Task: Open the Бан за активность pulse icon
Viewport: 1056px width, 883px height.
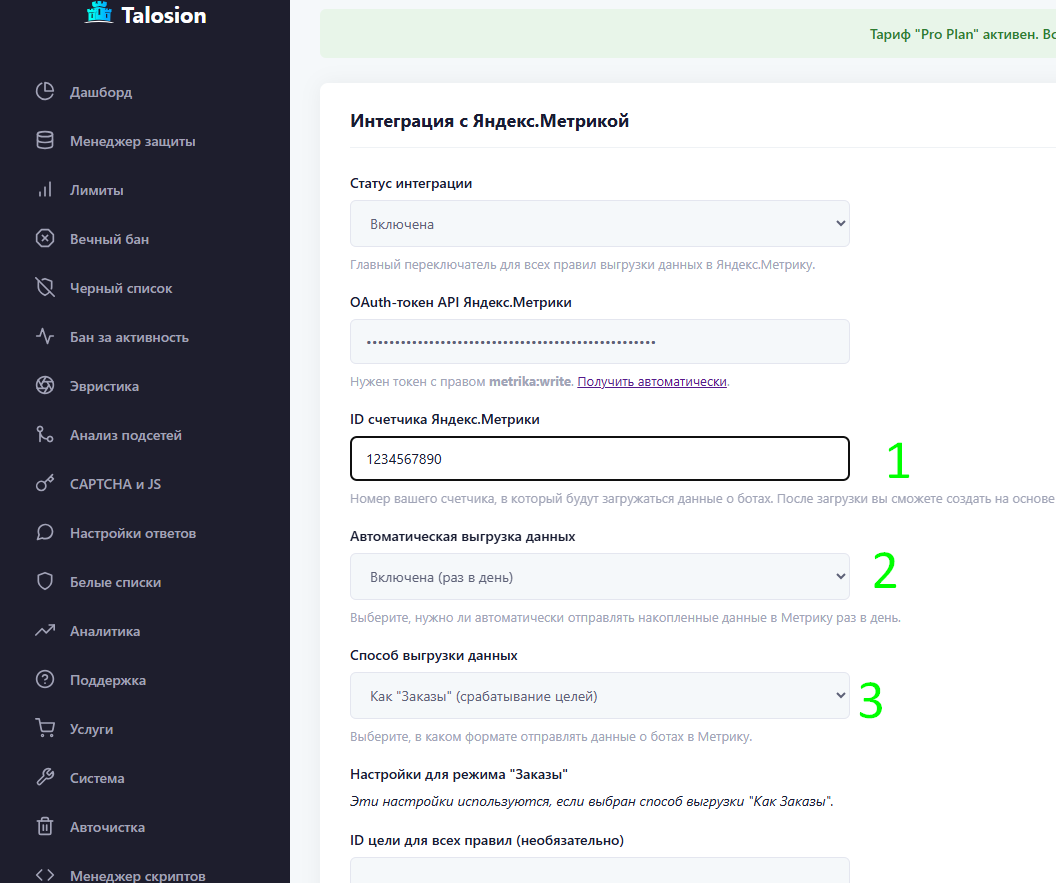Action: point(45,337)
